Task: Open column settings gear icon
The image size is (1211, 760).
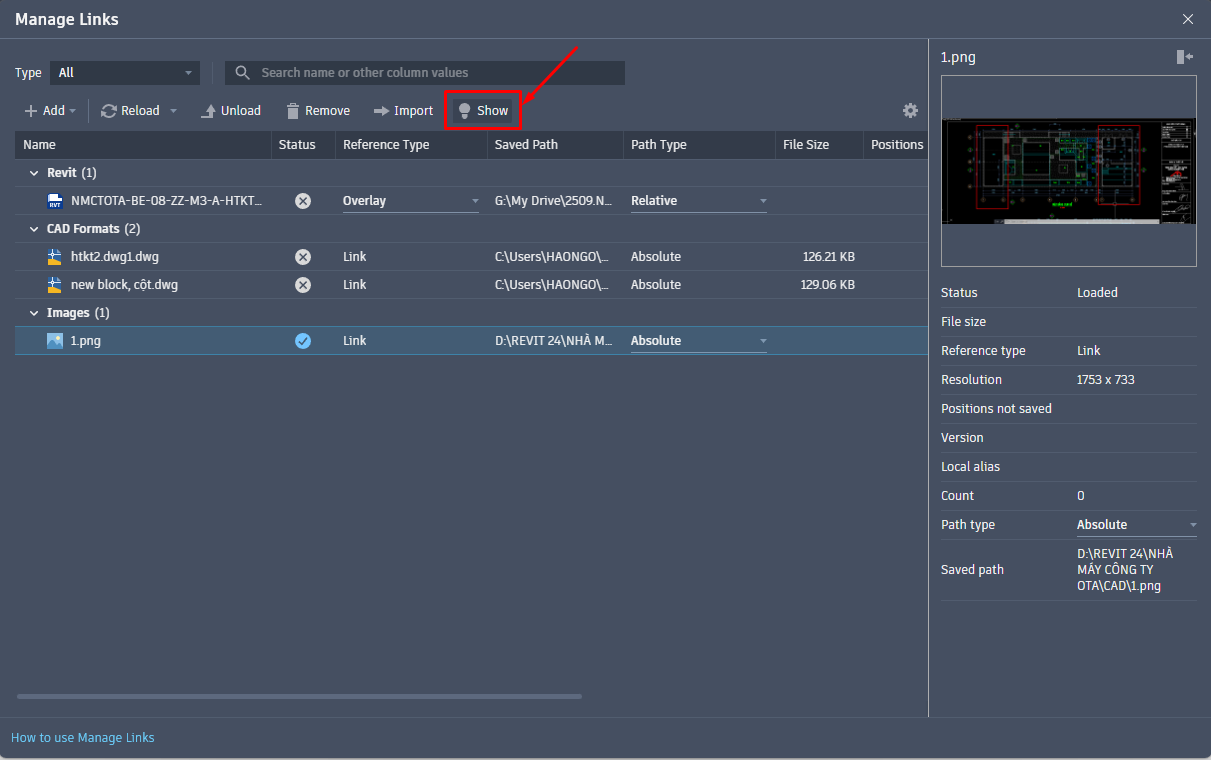Action: (x=910, y=111)
